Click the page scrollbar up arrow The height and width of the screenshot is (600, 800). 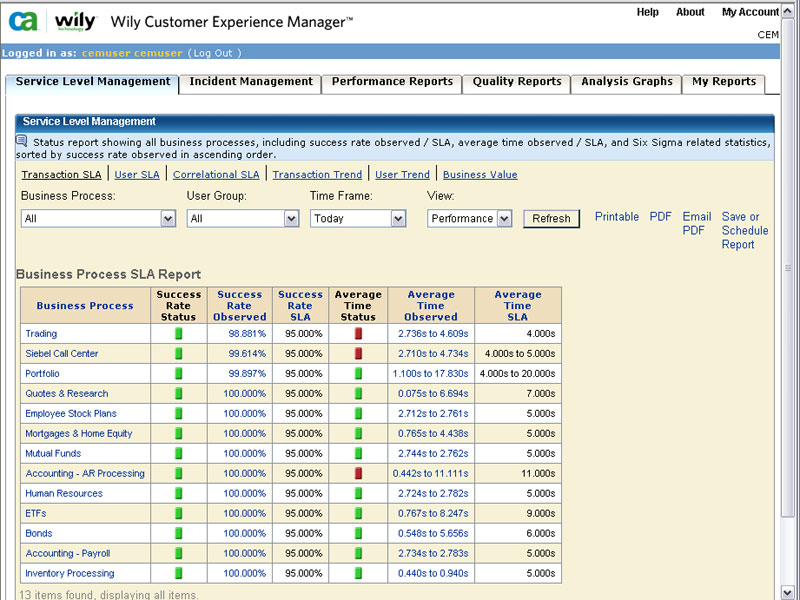click(787, 12)
